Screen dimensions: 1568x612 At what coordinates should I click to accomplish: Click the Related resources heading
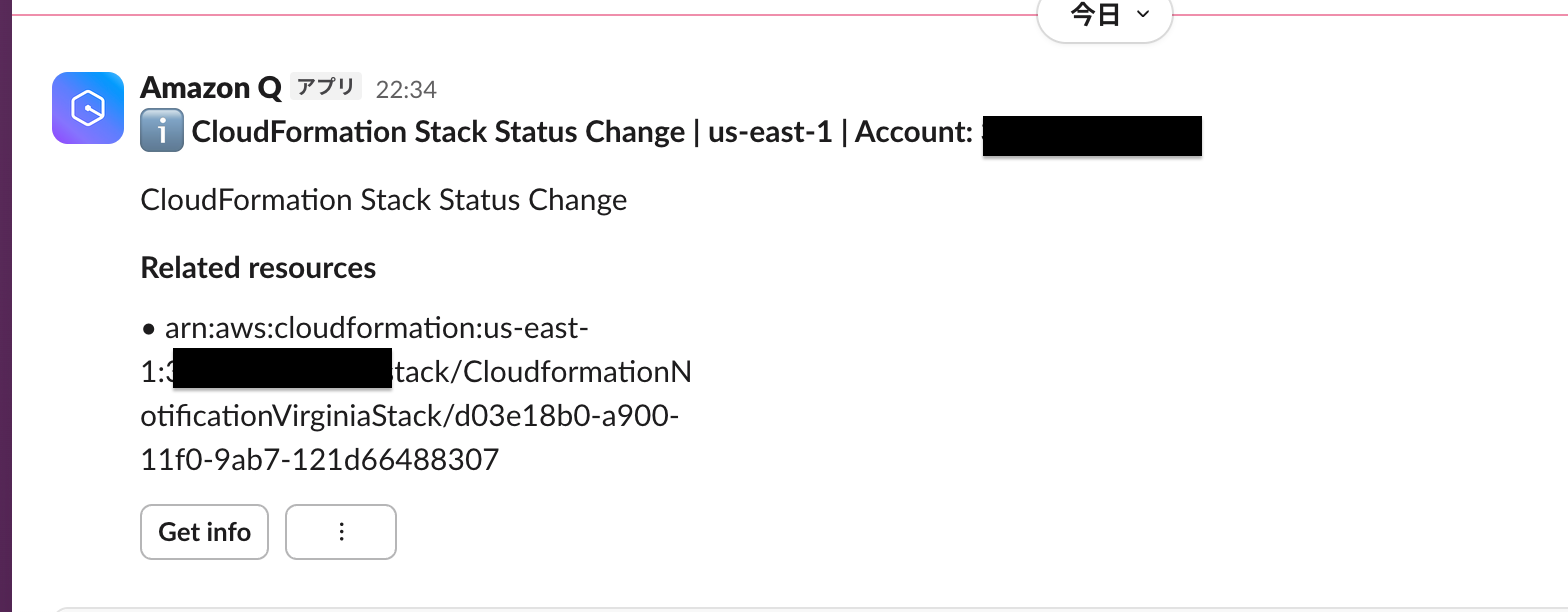258,268
